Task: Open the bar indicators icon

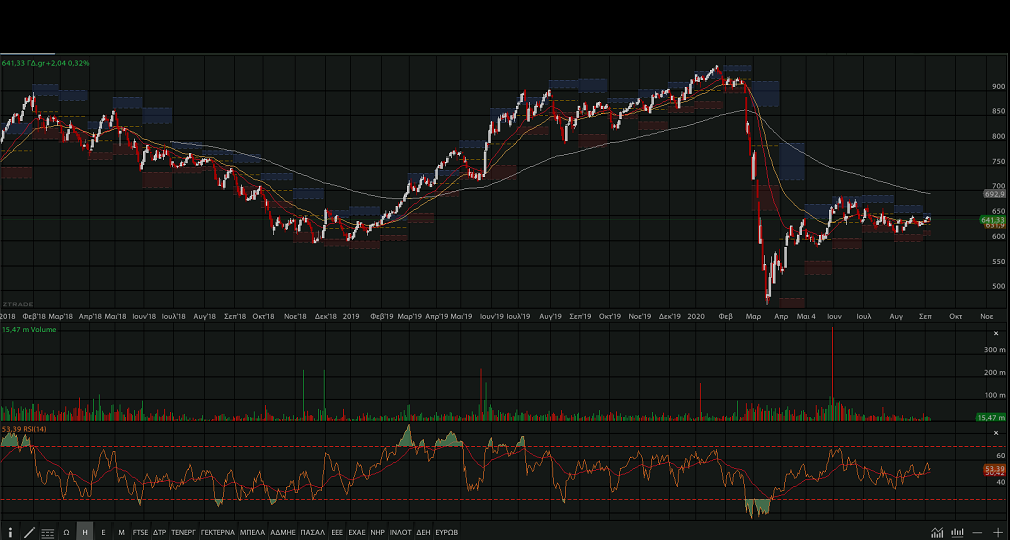Action: pos(958,532)
